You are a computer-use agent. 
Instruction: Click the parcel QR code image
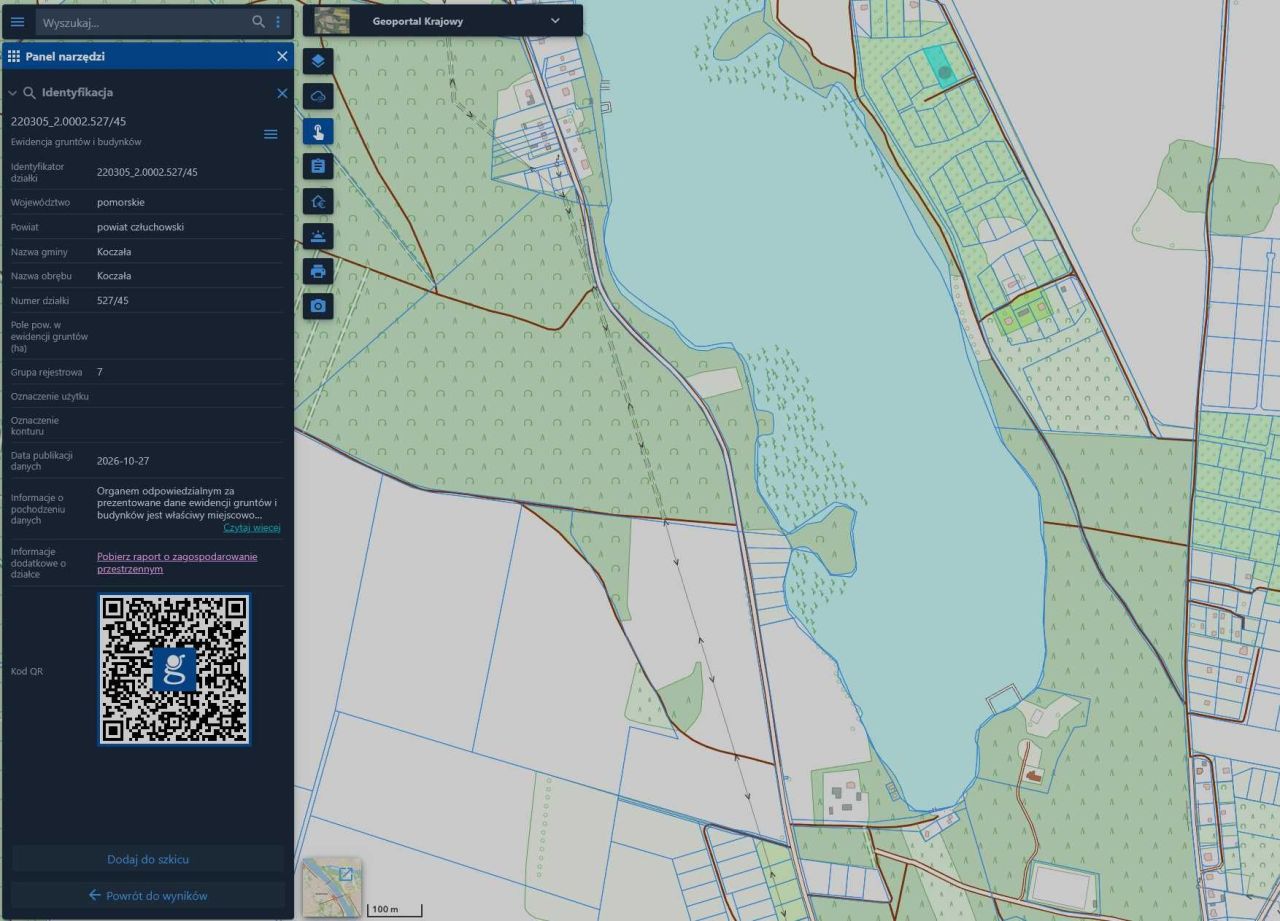(174, 670)
